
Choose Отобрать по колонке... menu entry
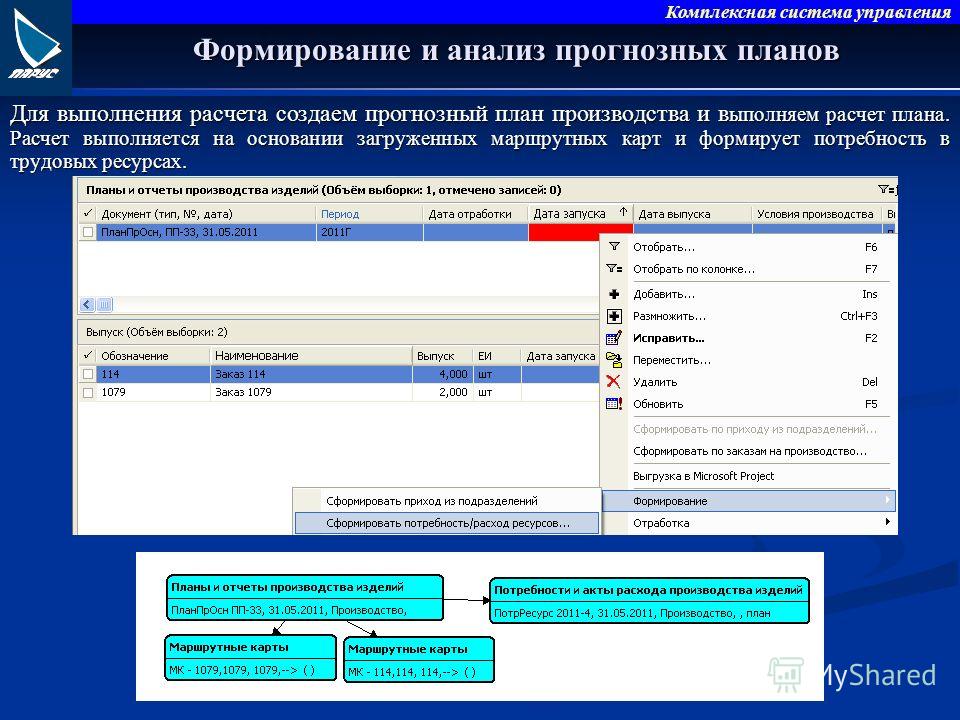click(x=749, y=269)
